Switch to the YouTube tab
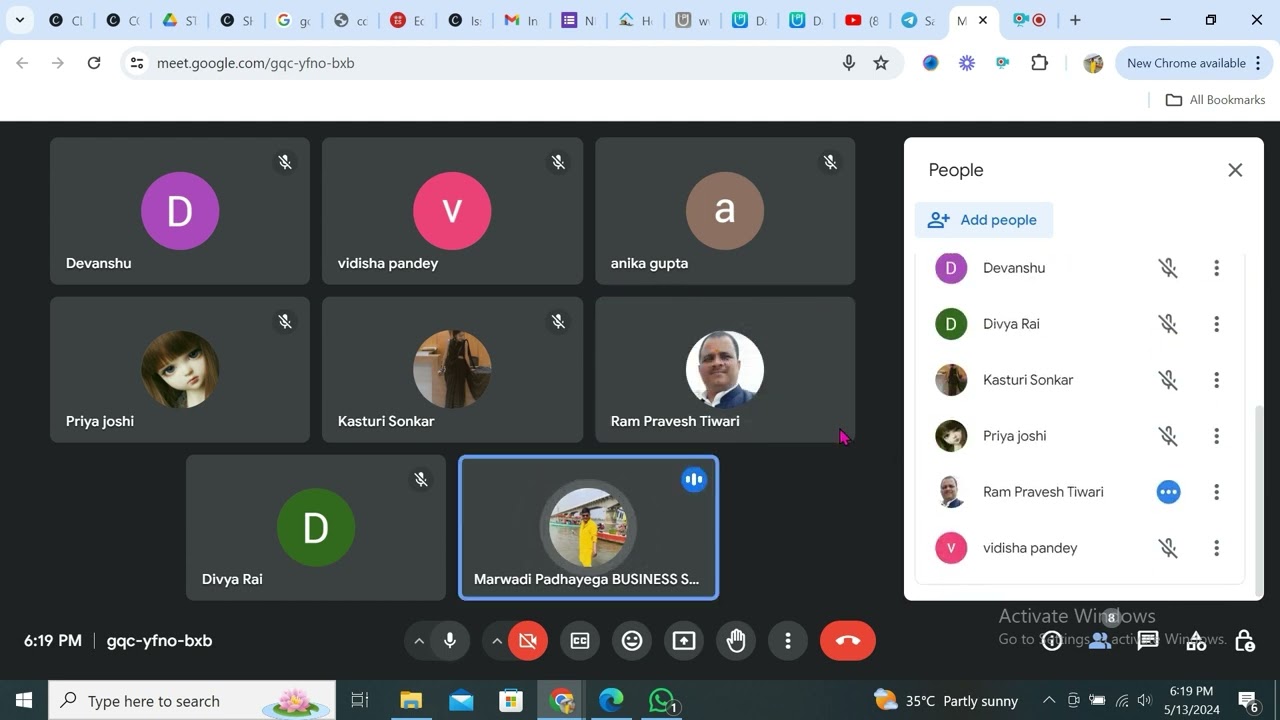The image size is (1280, 720). (x=861, y=20)
